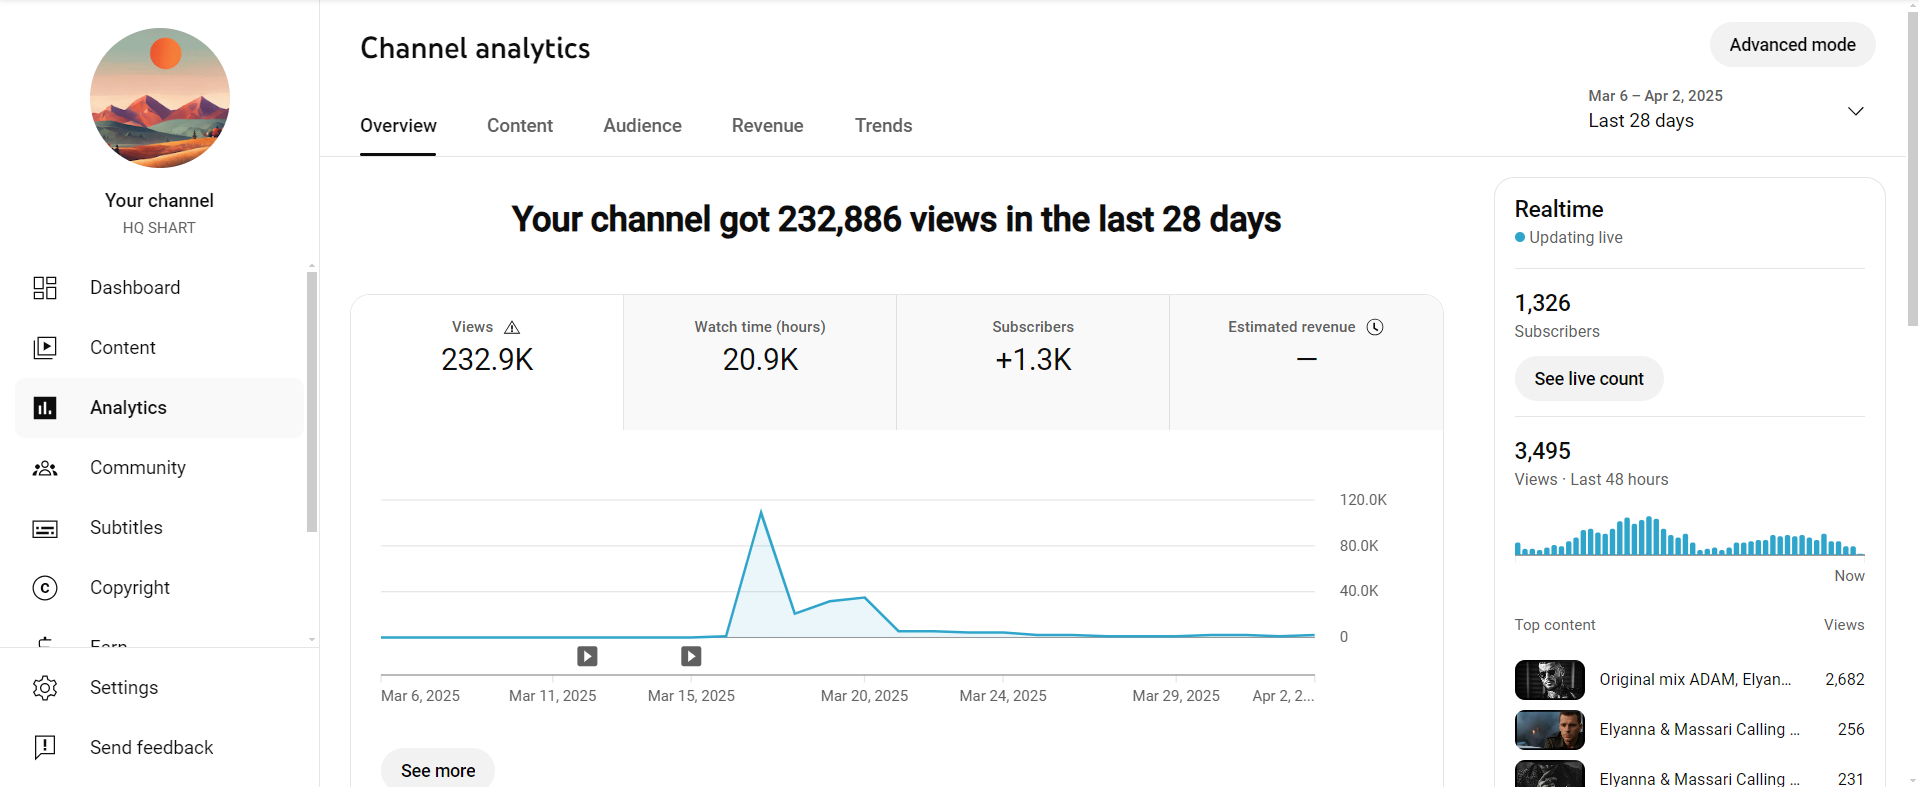
Task: Expand the Last 28 days date dropdown
Action: coord(1855,111)
